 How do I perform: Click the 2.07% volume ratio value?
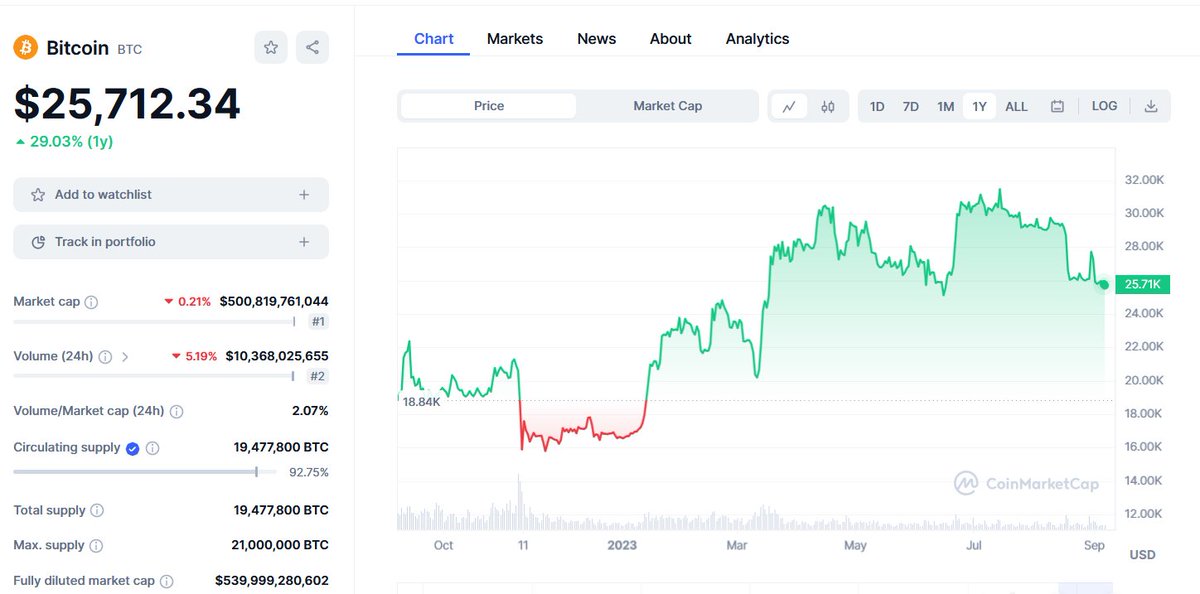[309, 411]
